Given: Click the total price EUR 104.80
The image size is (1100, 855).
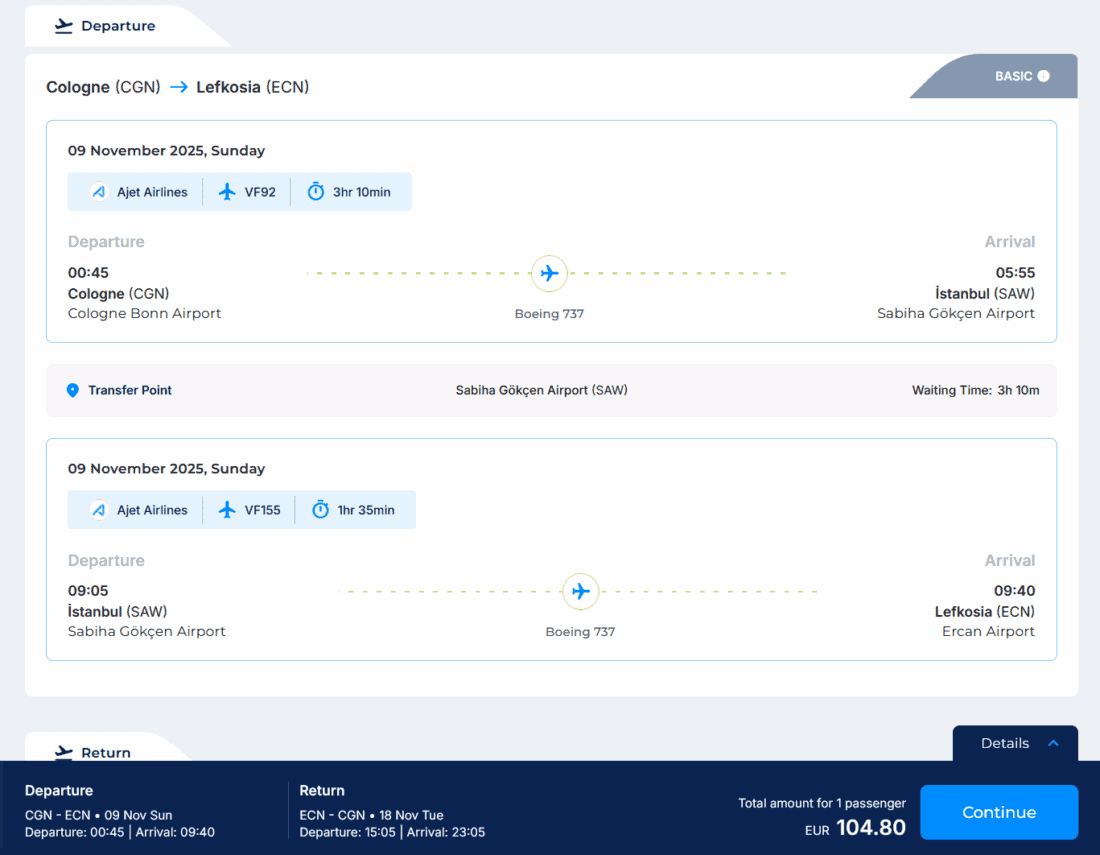Looking at the screenshot, I should click(x=855, y=828).
